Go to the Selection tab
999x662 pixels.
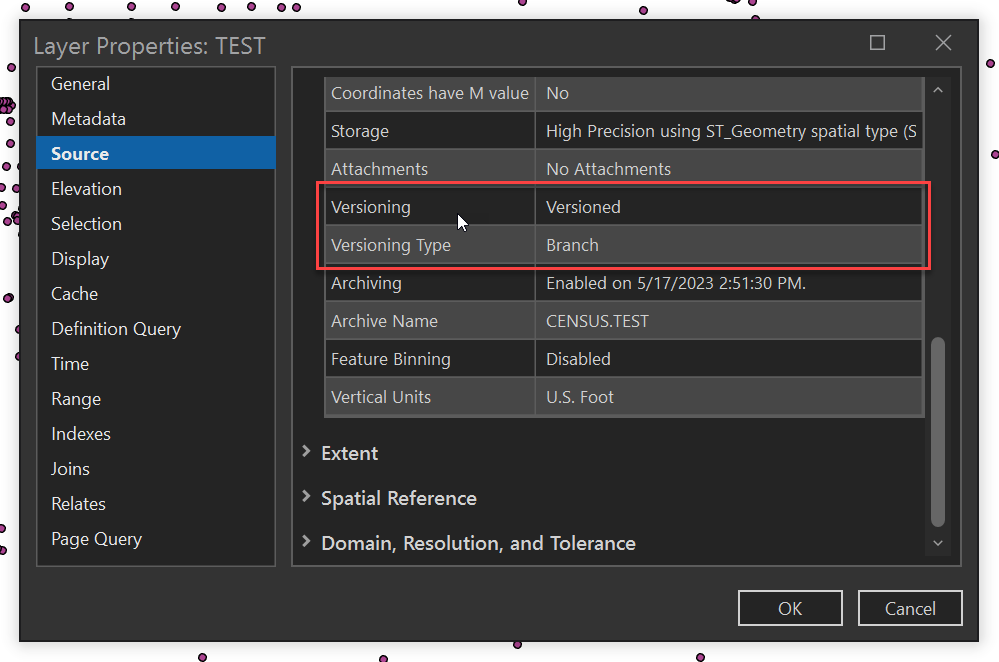(87, 224)
